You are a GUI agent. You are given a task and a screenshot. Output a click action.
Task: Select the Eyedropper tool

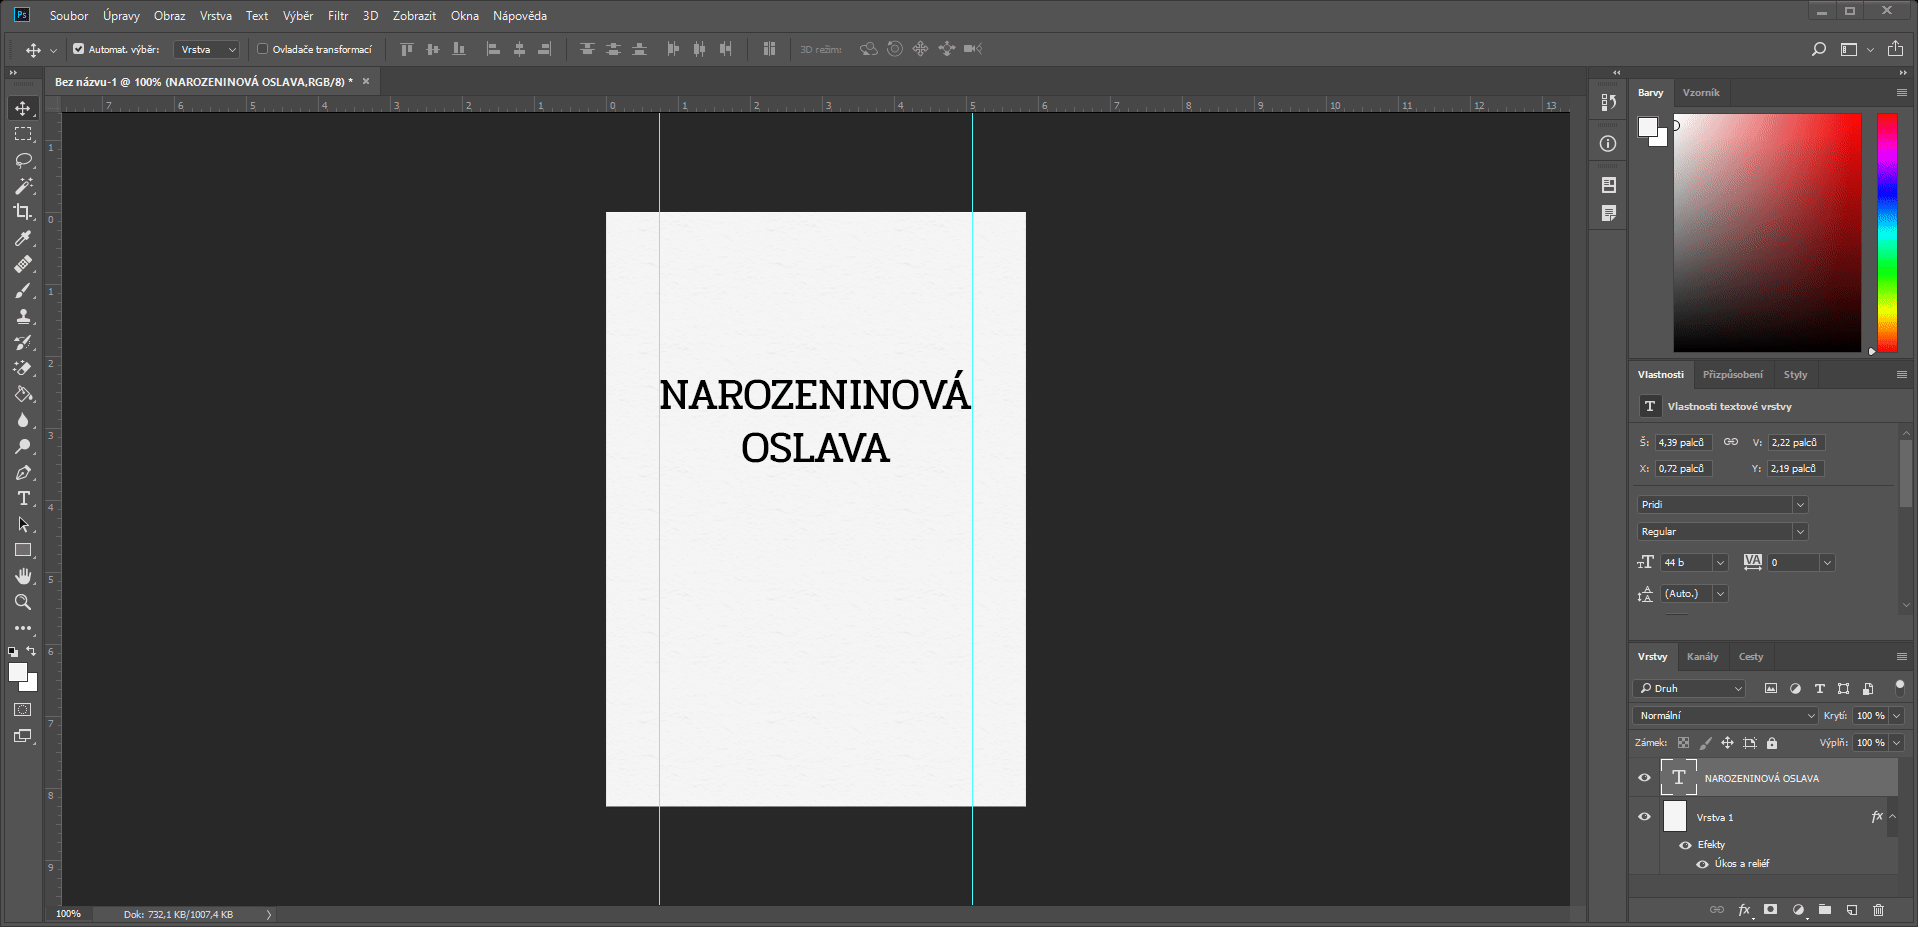pyautogui.click(x=23, y=238)
